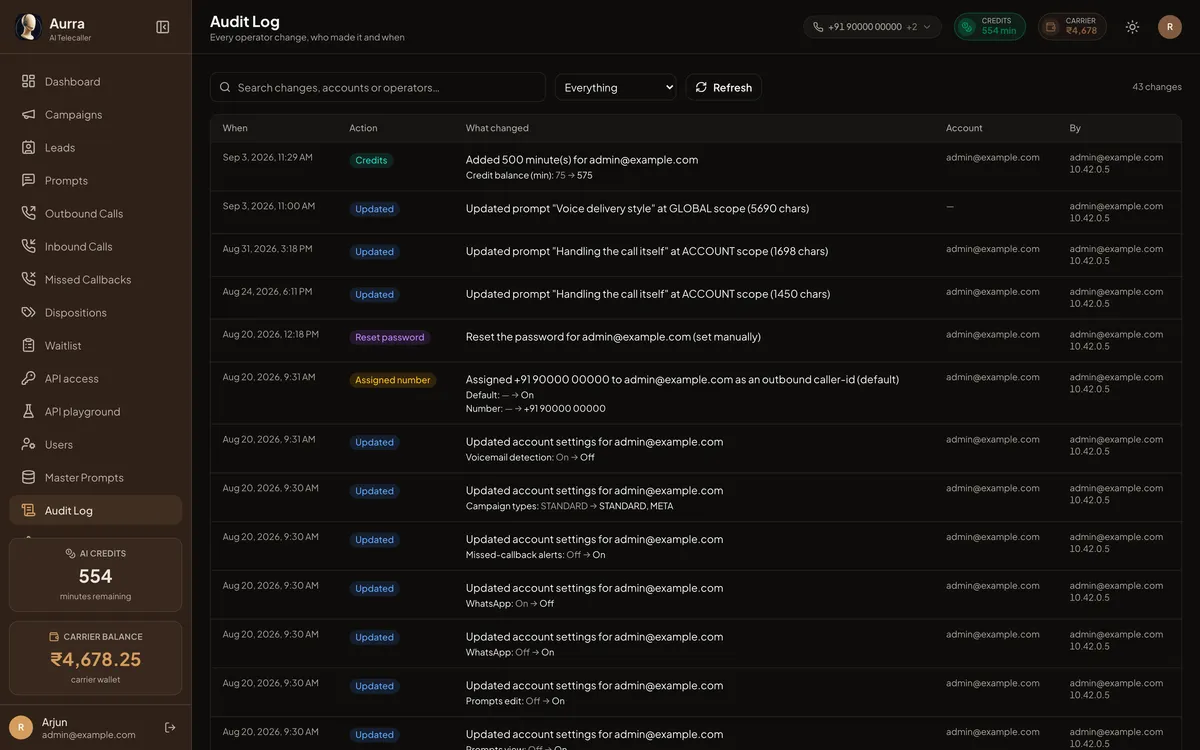The image size is (1200, 750).
Task: Click the Account column header
Action: 964,128
